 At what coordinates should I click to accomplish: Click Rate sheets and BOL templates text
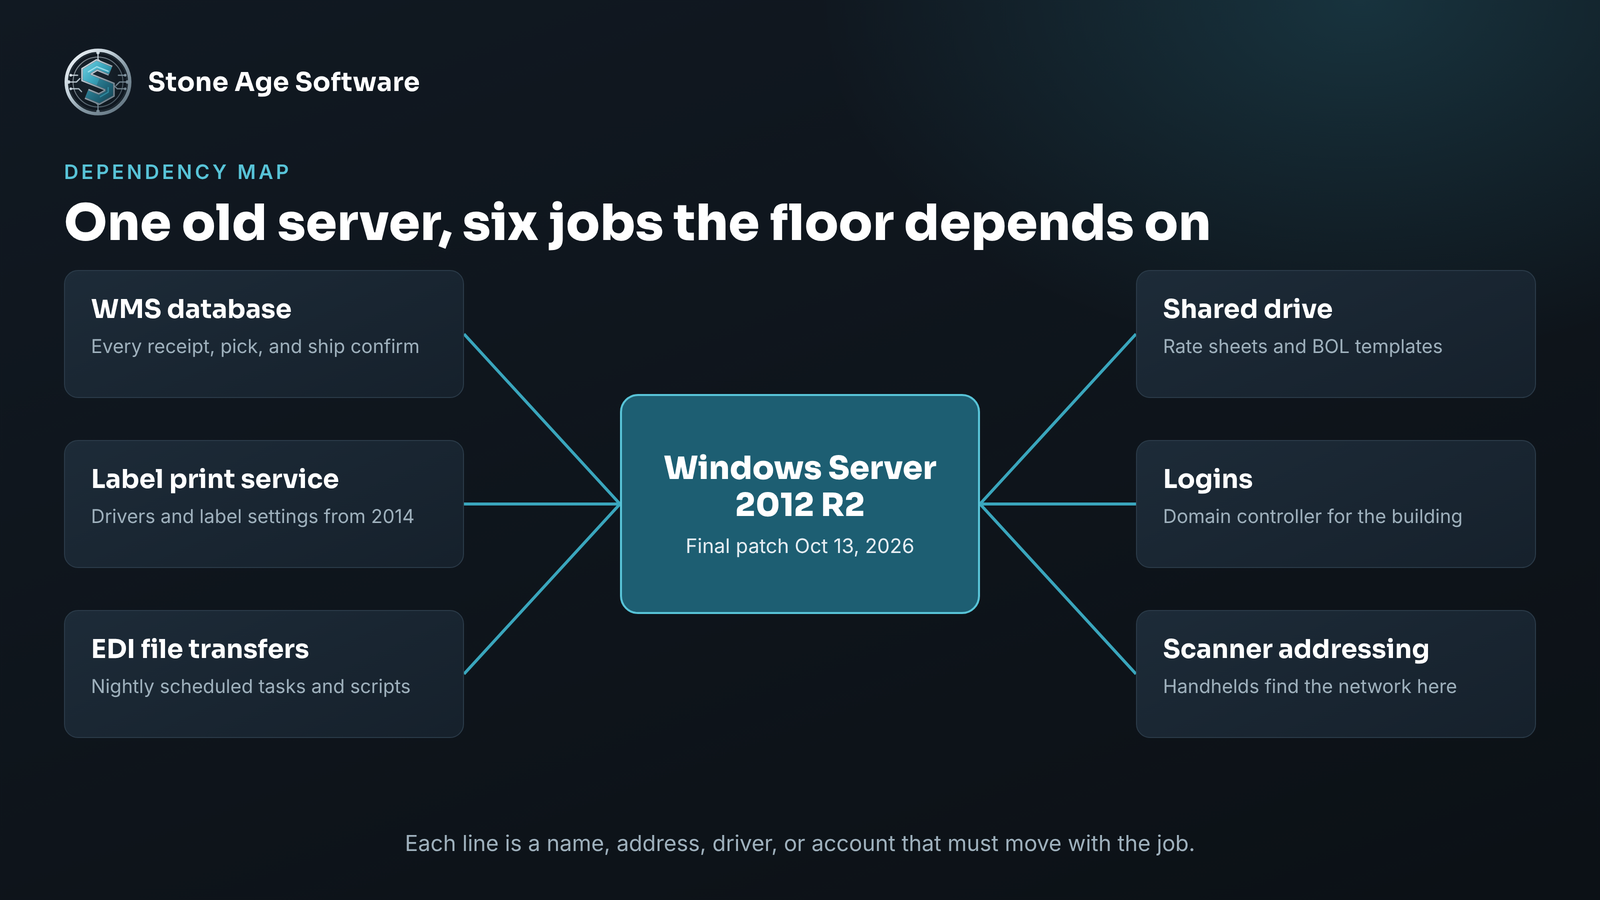(x=1302, y=347)
